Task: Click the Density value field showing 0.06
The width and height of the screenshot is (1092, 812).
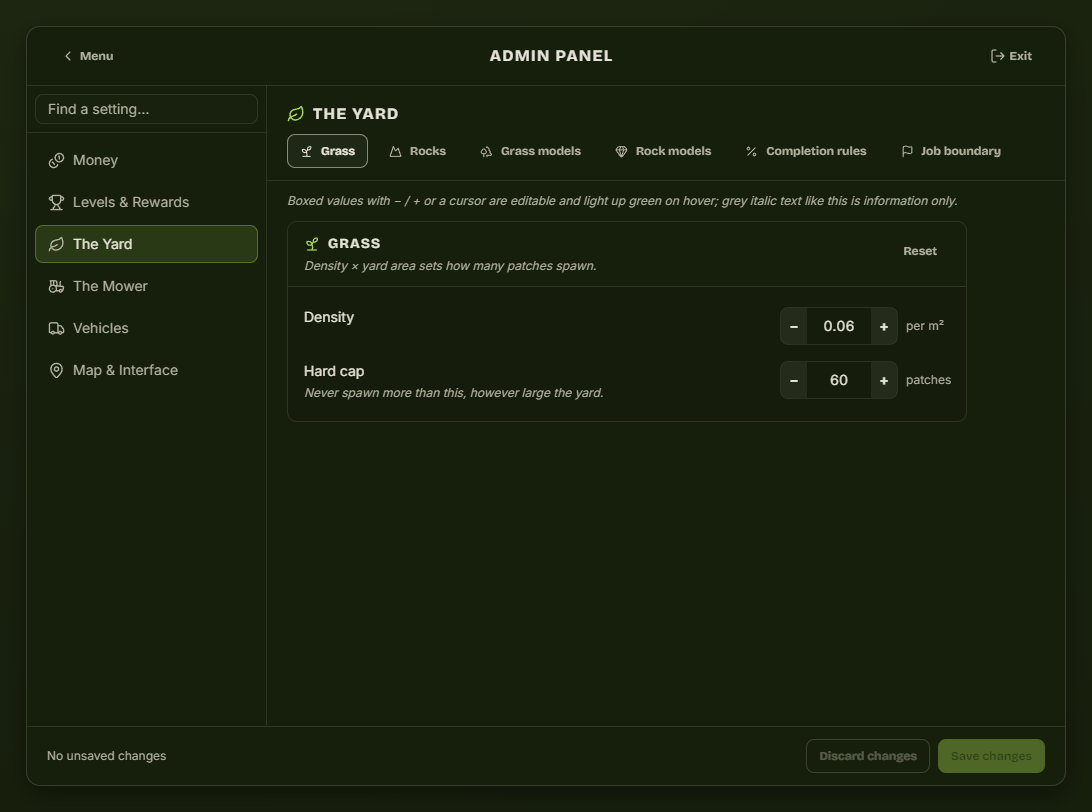Action: tap(838, 327)
